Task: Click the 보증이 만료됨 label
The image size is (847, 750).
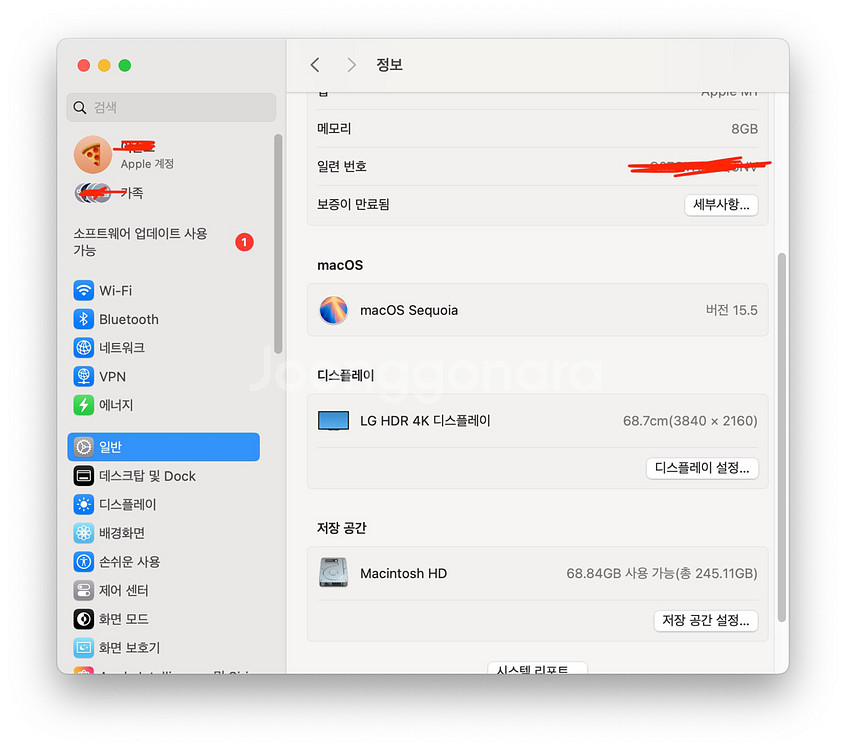Action: click(353, 204)
